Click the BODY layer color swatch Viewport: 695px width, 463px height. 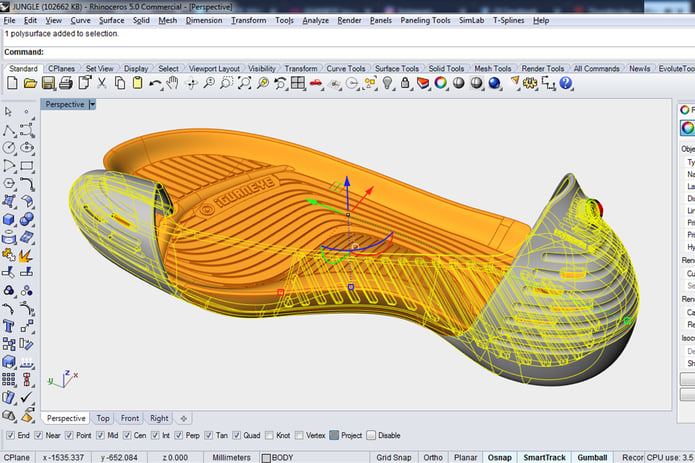[266, 458]
